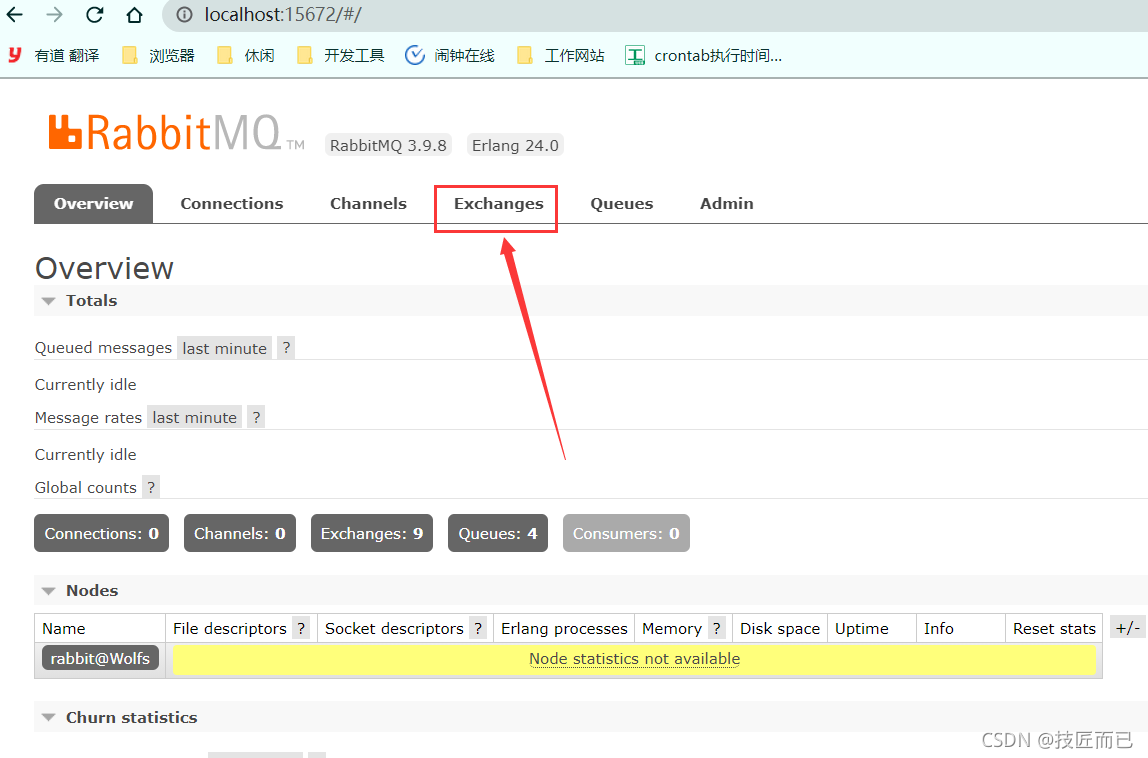
Task: View site information icon in address bar
Action: [x=184, y=15]
